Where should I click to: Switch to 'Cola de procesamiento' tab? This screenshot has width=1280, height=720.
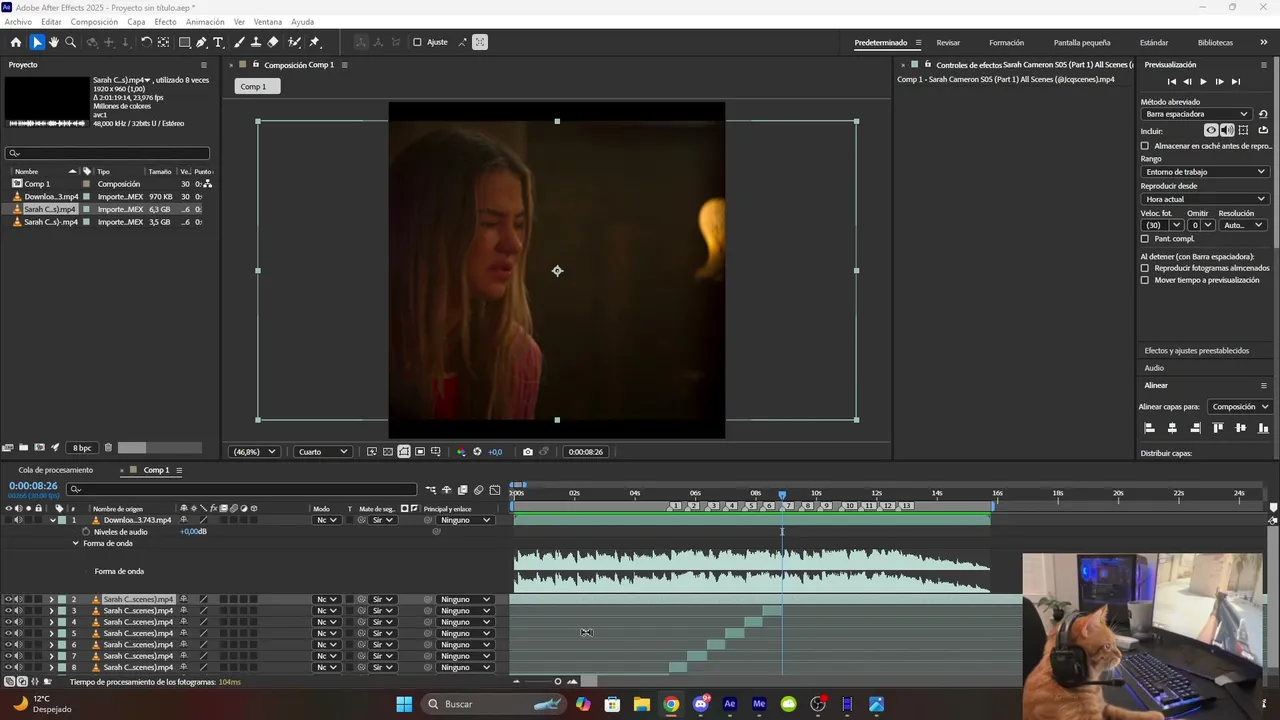pos(56,470)
